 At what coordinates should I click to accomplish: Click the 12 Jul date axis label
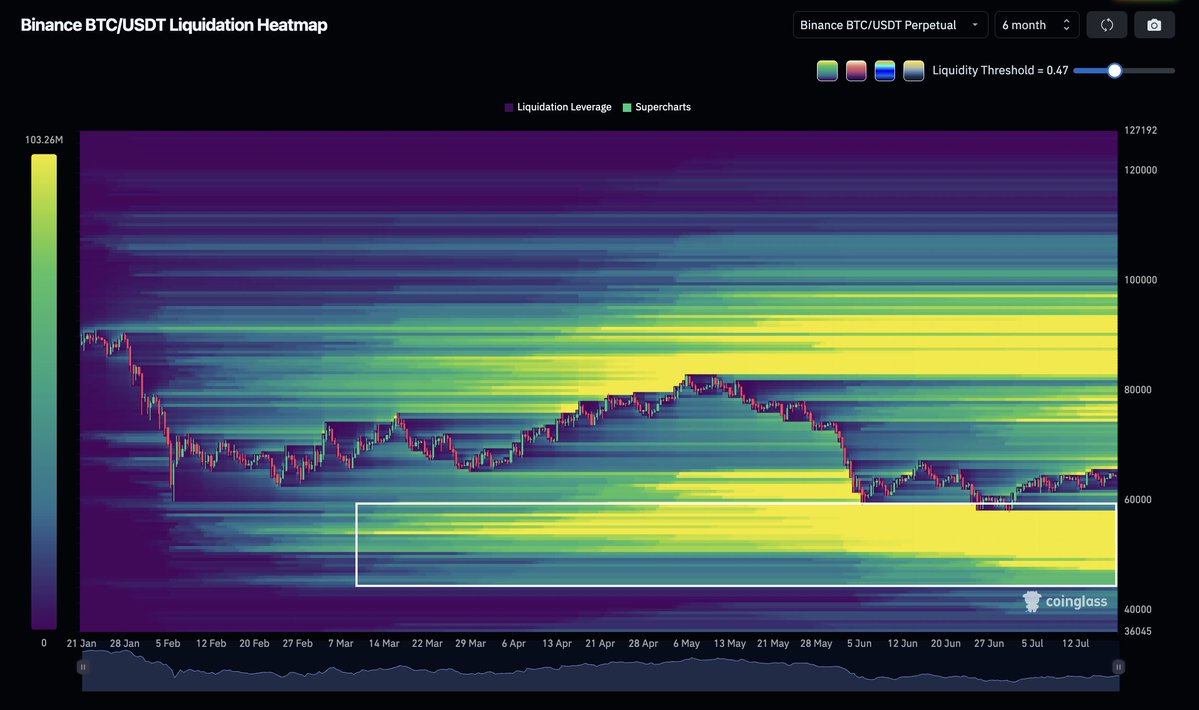(1075, 644)
